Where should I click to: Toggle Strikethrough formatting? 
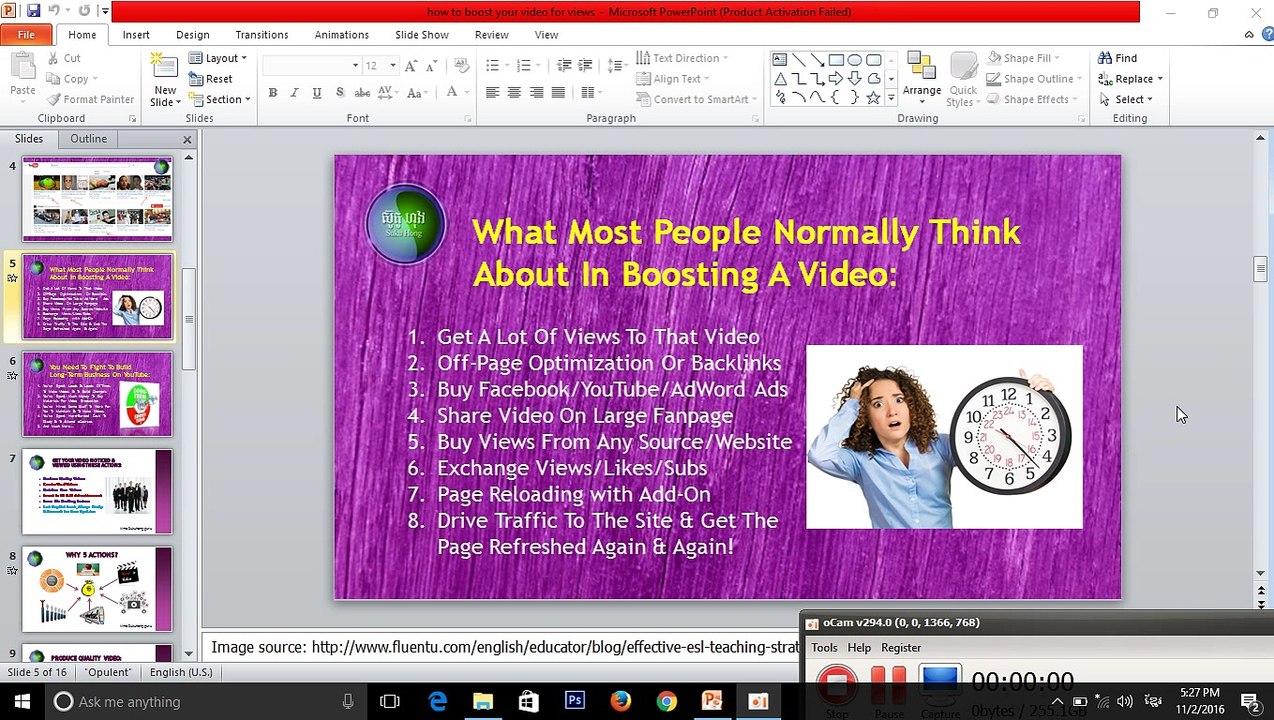(362, 92)
